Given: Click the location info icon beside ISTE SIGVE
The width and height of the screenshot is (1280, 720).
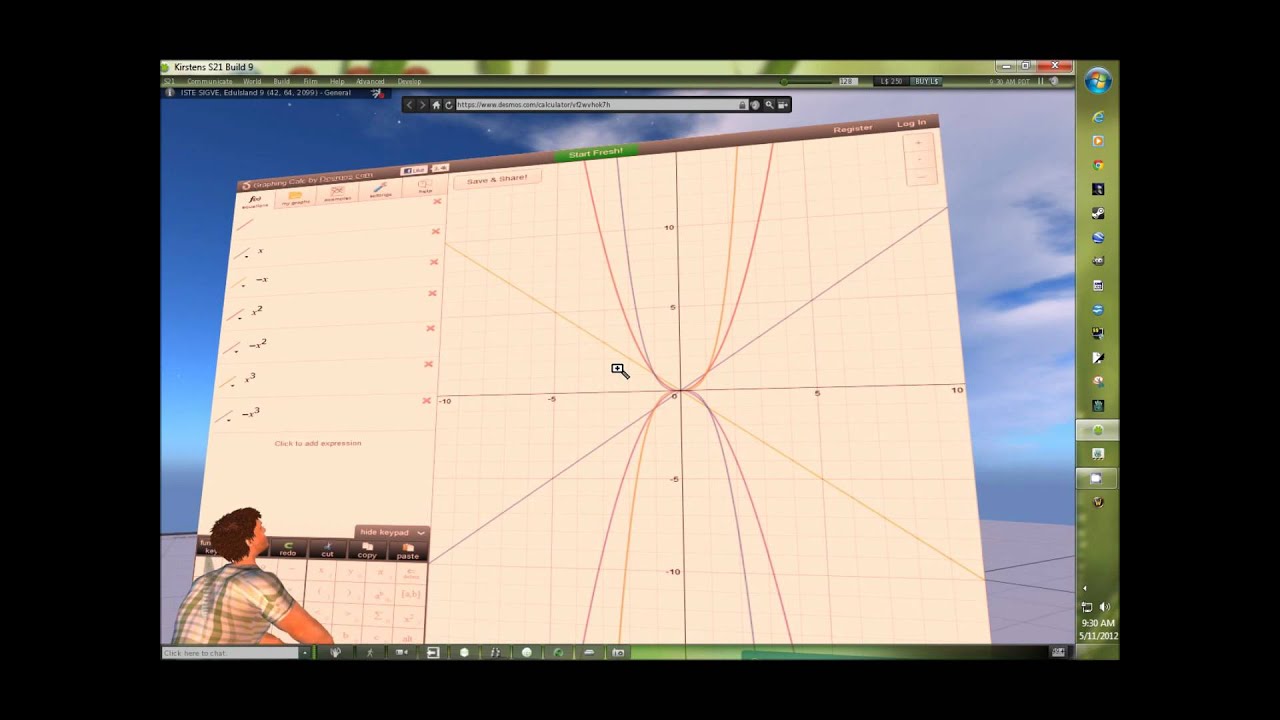Looking at the screenshot, I should [169, 93].
